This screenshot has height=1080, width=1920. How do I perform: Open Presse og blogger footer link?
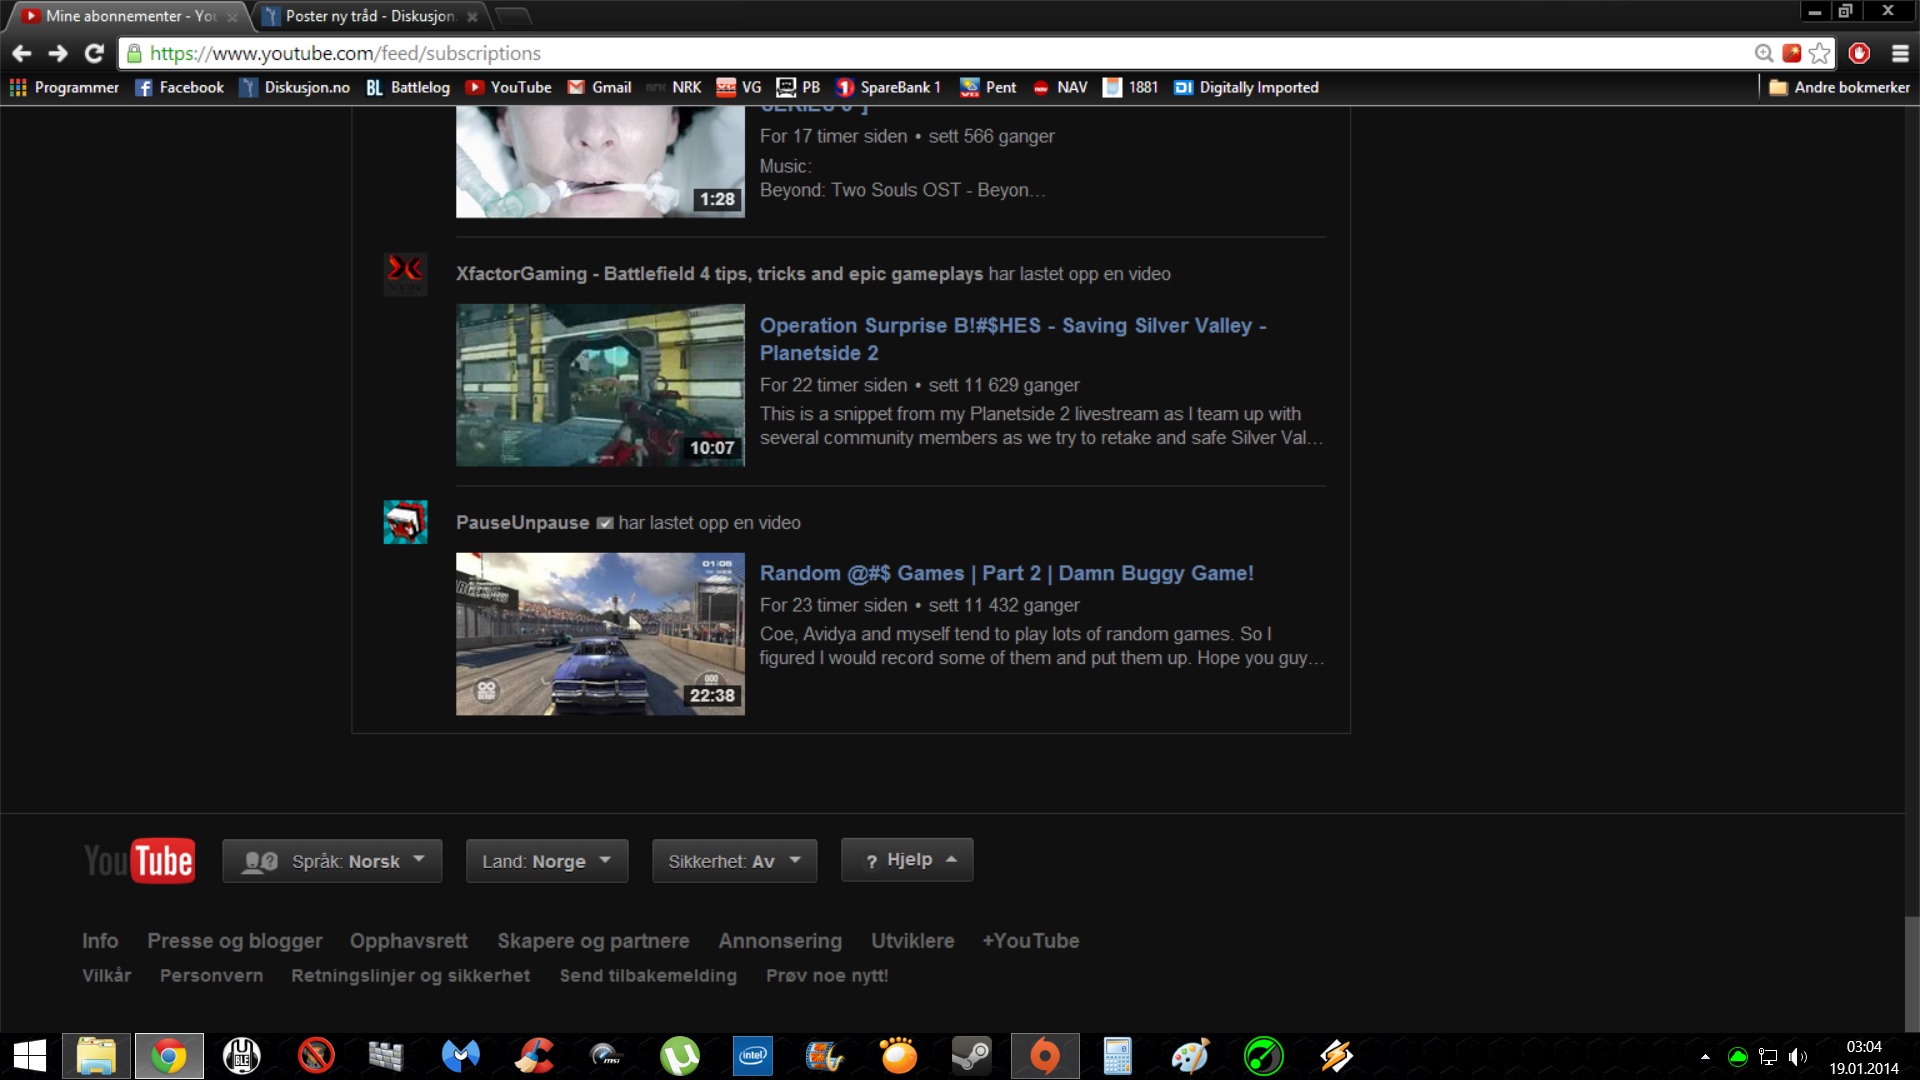click(x=235, y=941)
